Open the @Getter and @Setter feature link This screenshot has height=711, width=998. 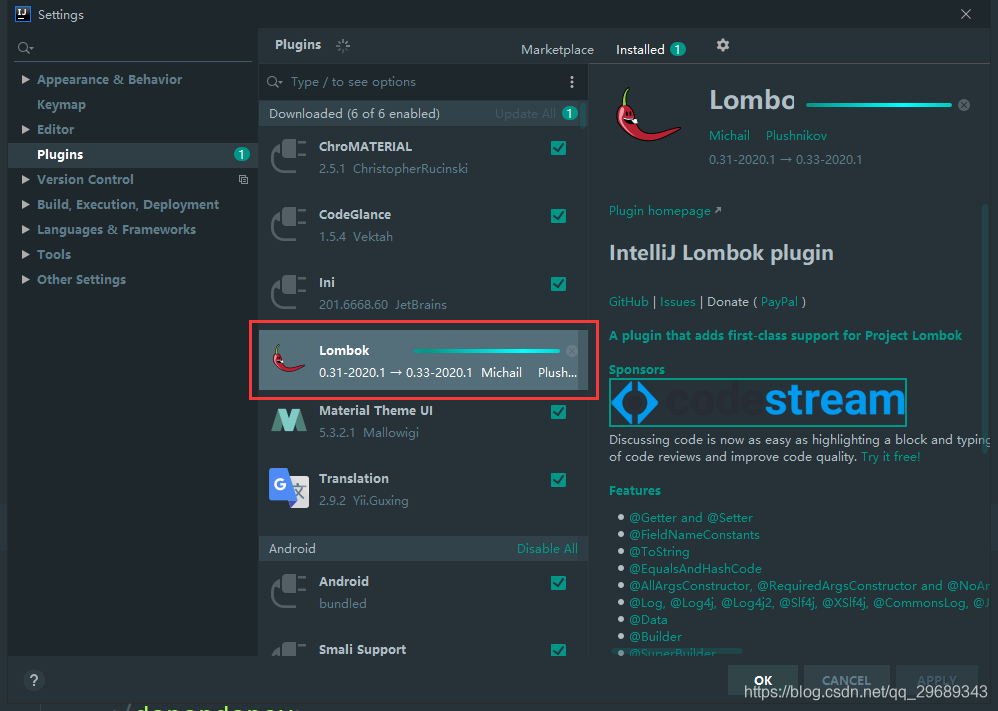coord(691,517)
